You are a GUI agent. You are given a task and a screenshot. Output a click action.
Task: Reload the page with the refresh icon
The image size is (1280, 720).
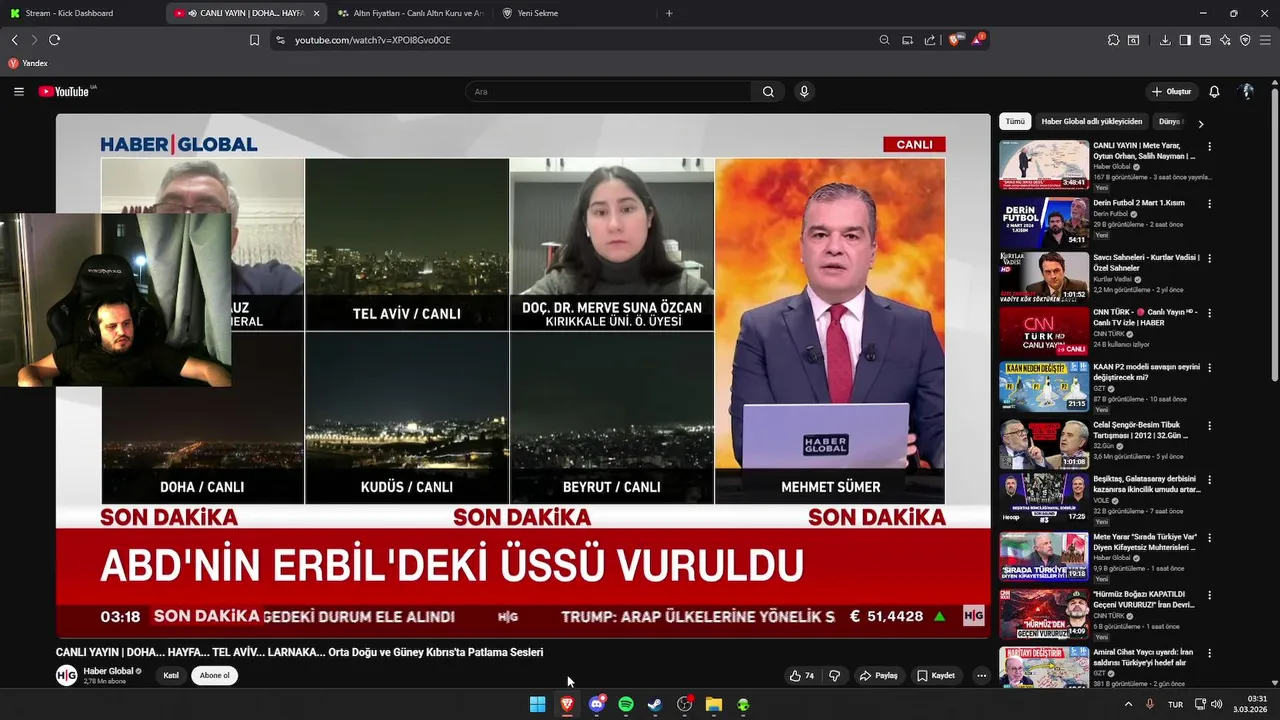coord(54,40)
